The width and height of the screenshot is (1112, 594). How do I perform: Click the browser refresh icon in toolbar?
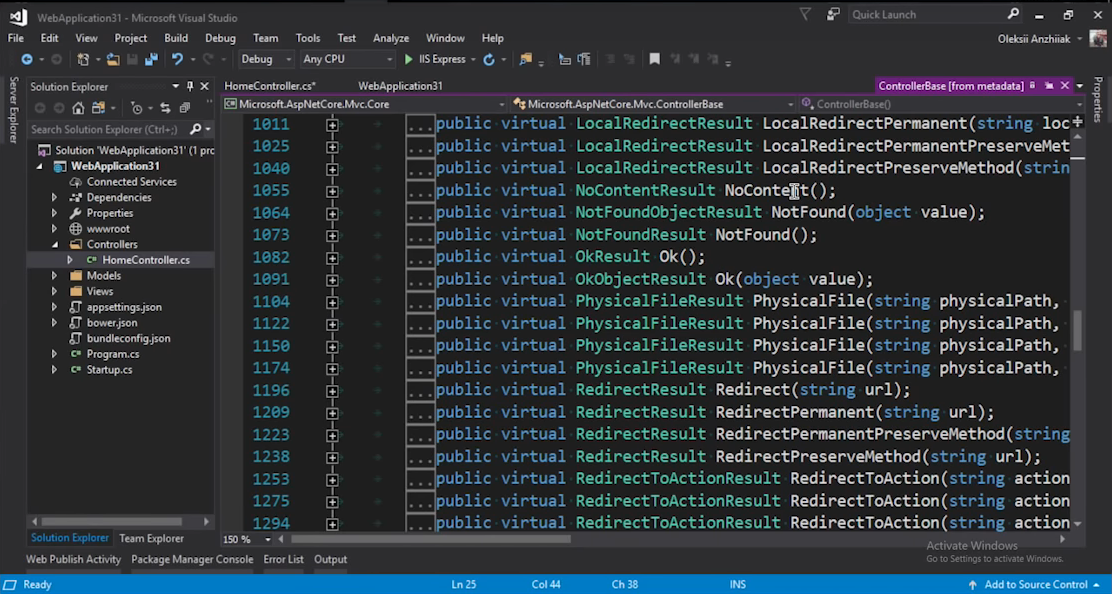pos(489,60)
